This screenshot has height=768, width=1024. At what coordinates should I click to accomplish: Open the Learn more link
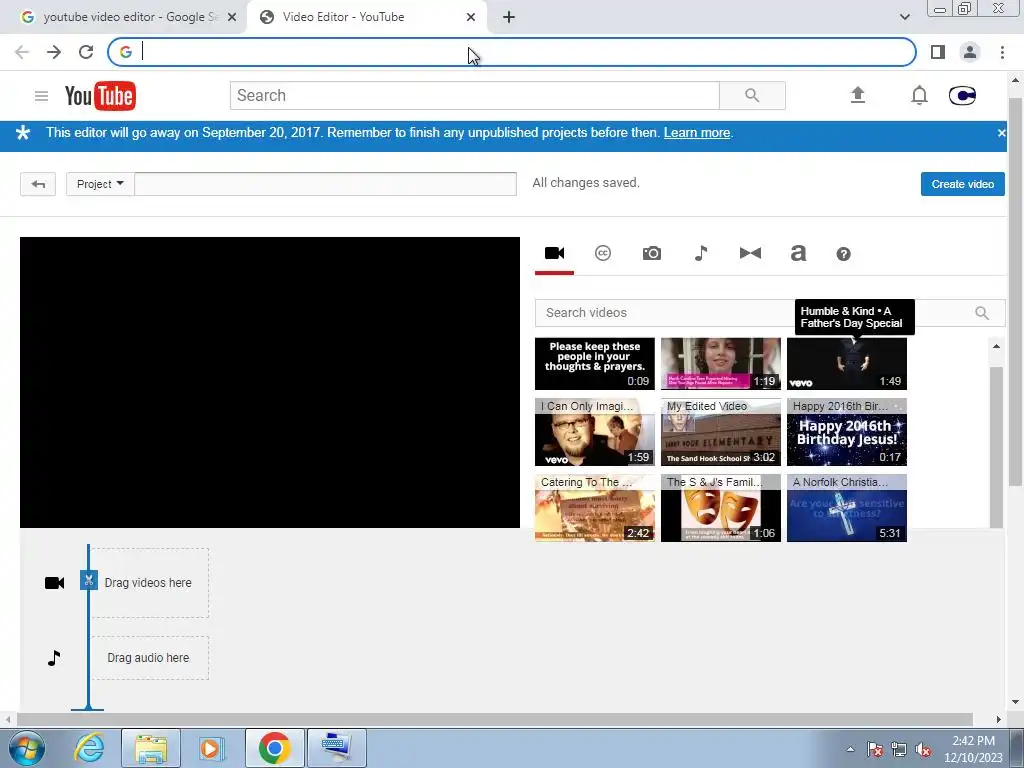click(697, 133)
